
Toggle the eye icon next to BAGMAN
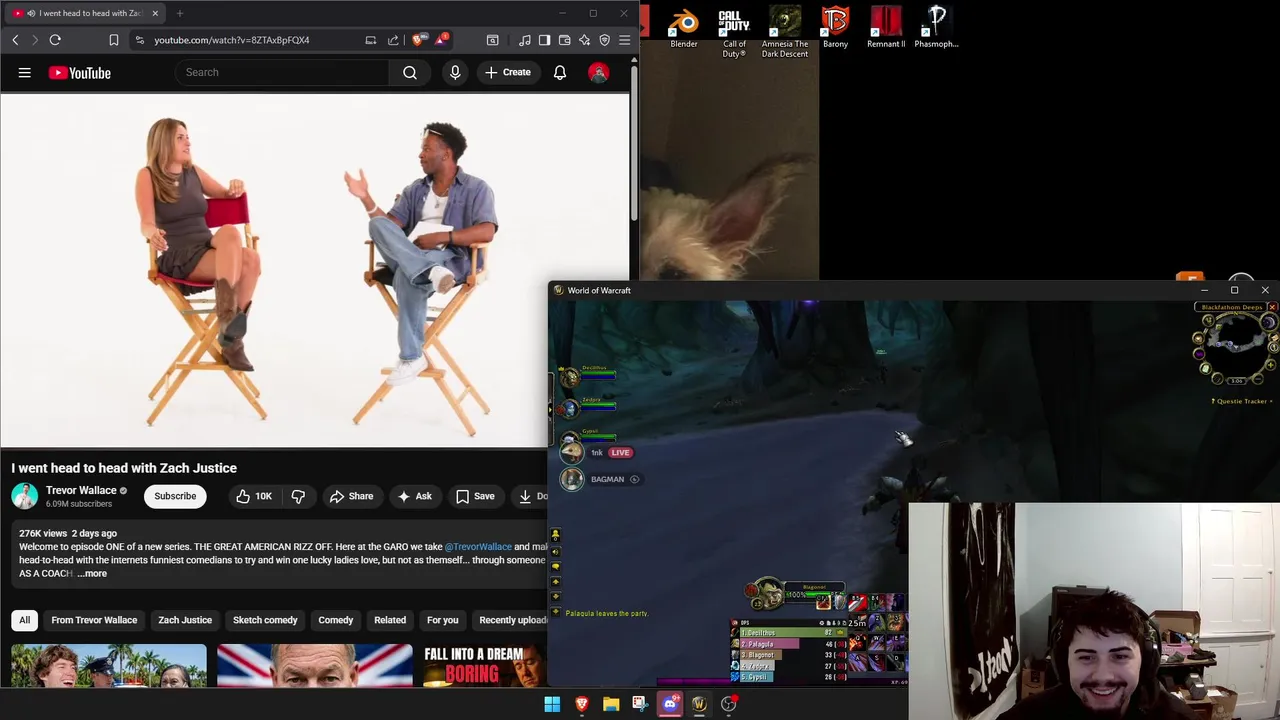click(635, 479)
